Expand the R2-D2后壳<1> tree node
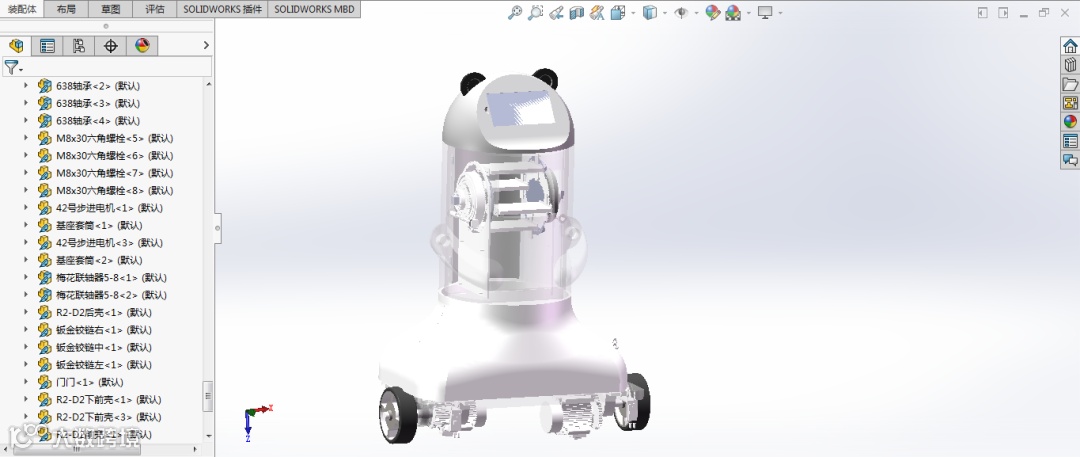Image resolution: width=1080 pixels, height=457 pixels. coord(26,312)
